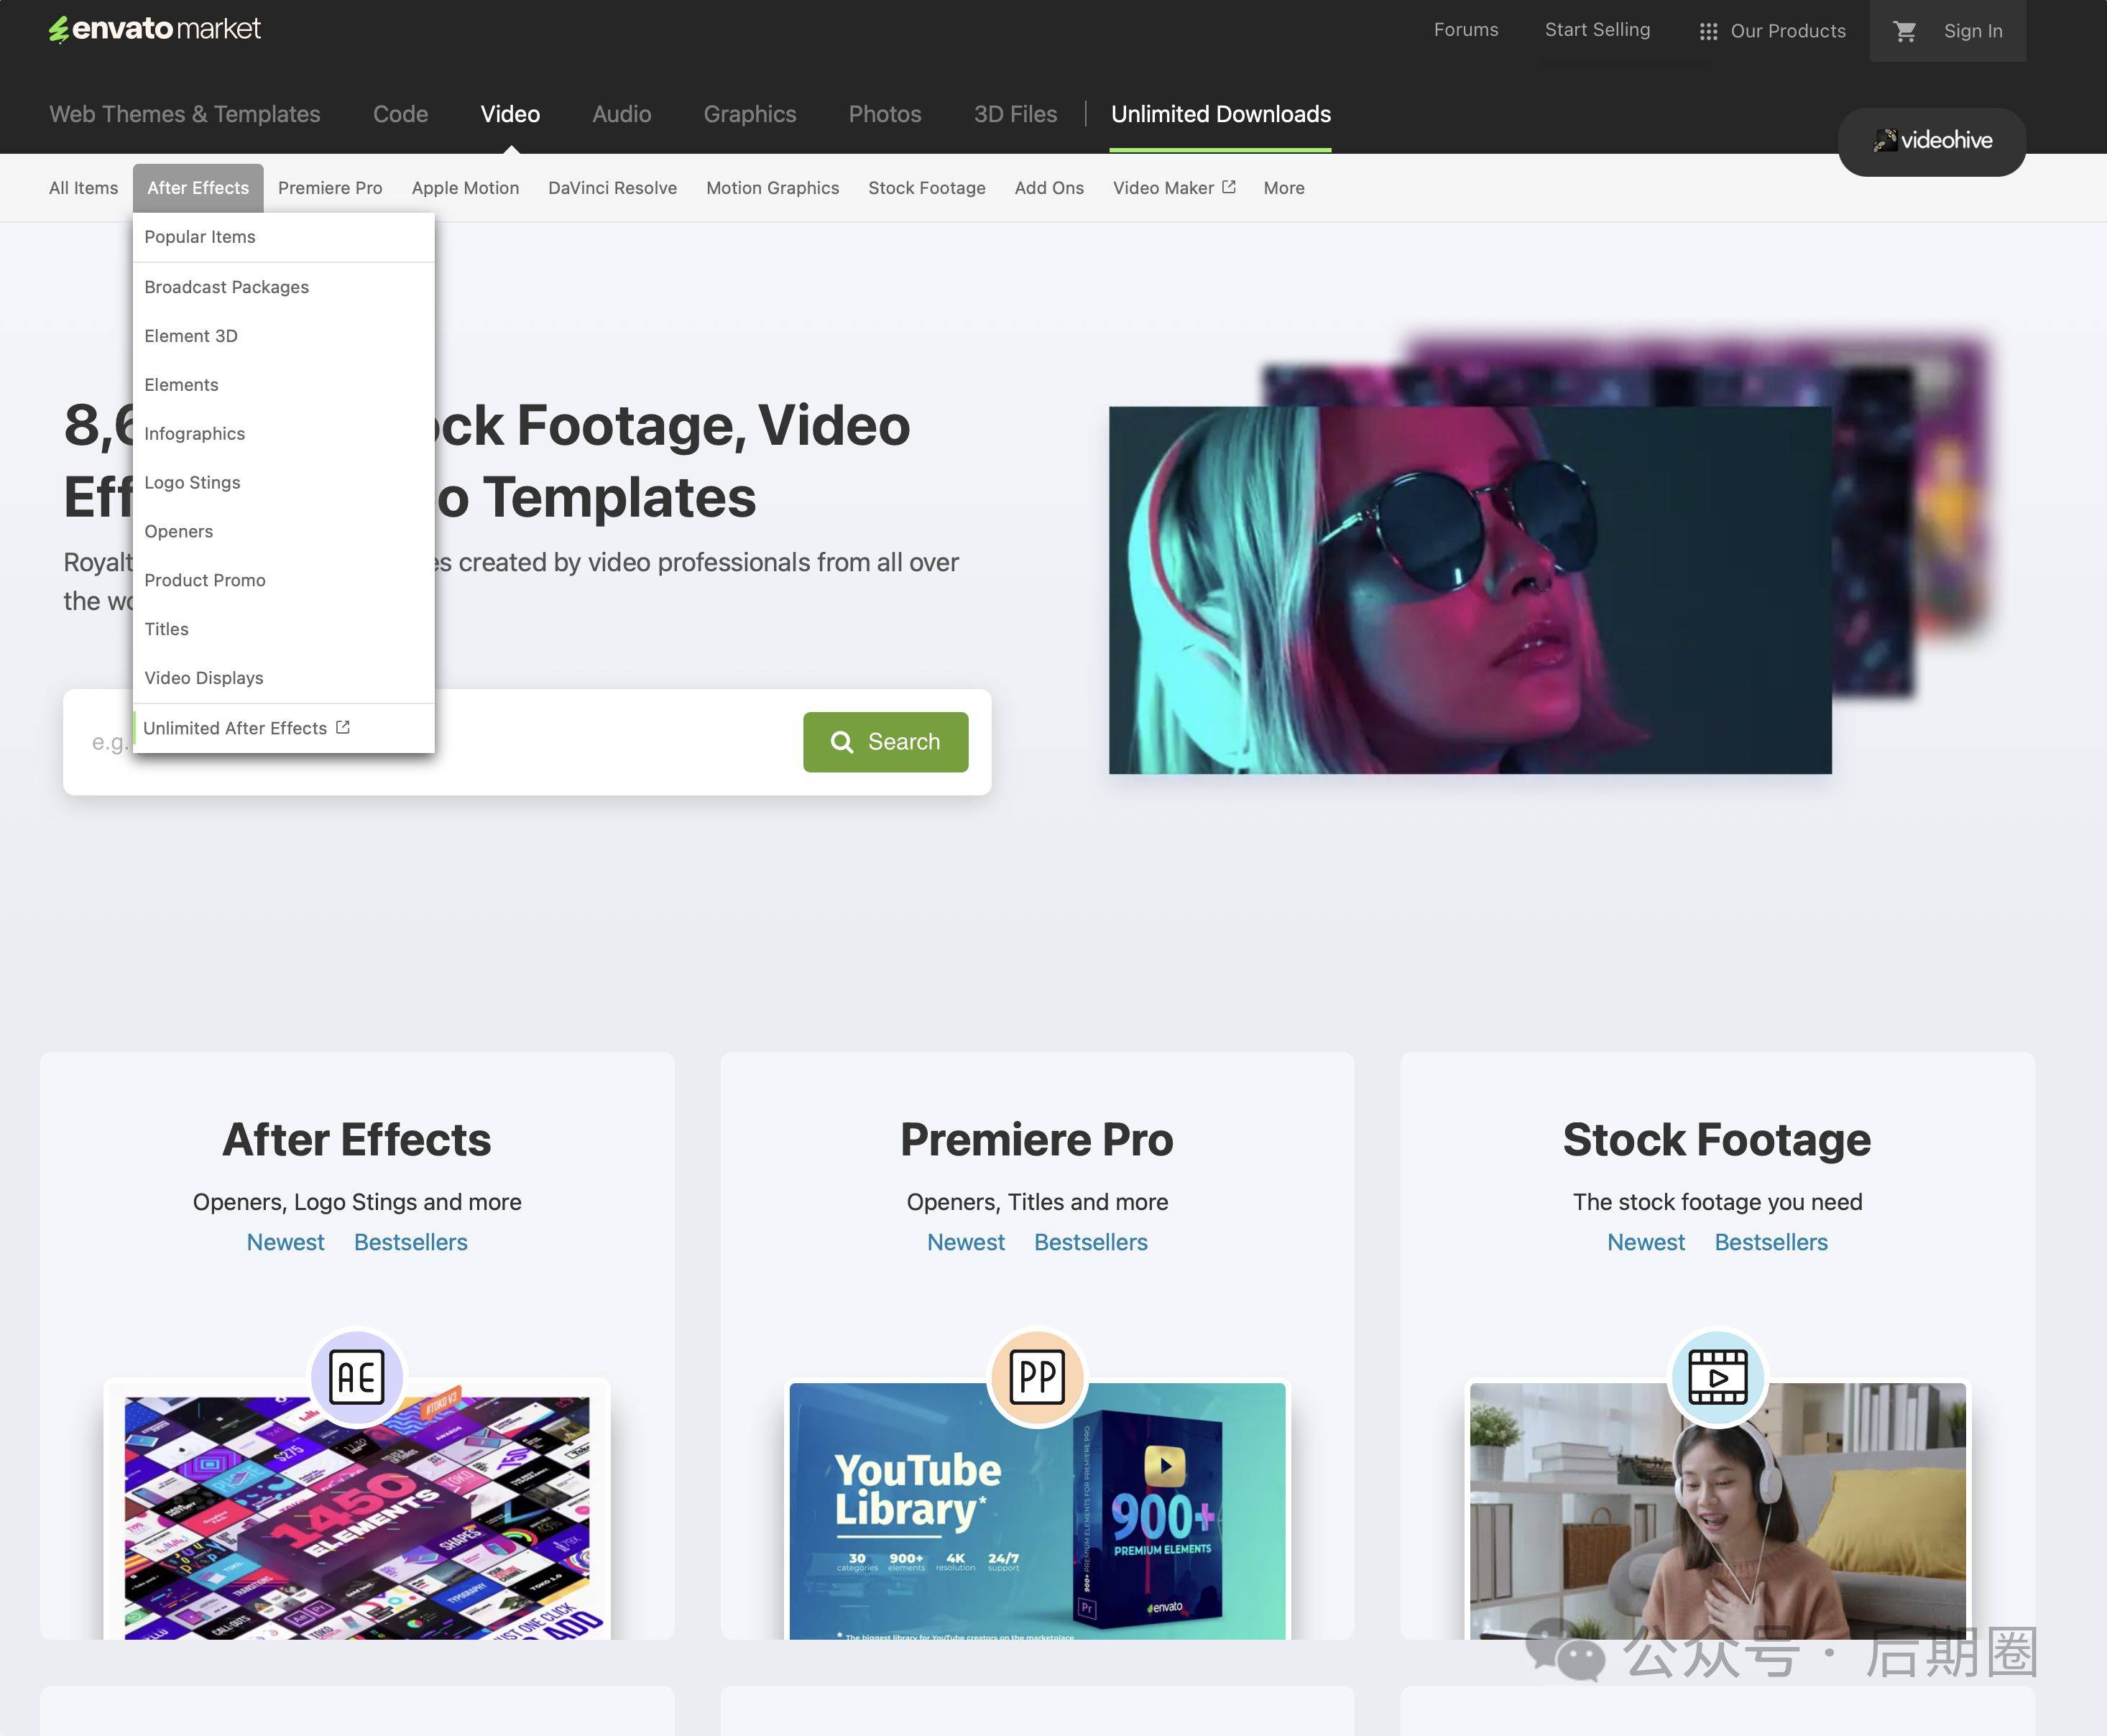Open the Photos category
This screenshot has width=2107, height=1736.
[885, 114]
